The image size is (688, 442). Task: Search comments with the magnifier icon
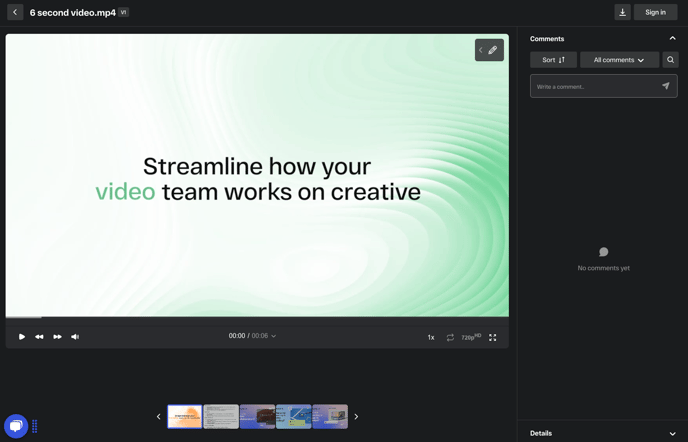click(670, 60)
